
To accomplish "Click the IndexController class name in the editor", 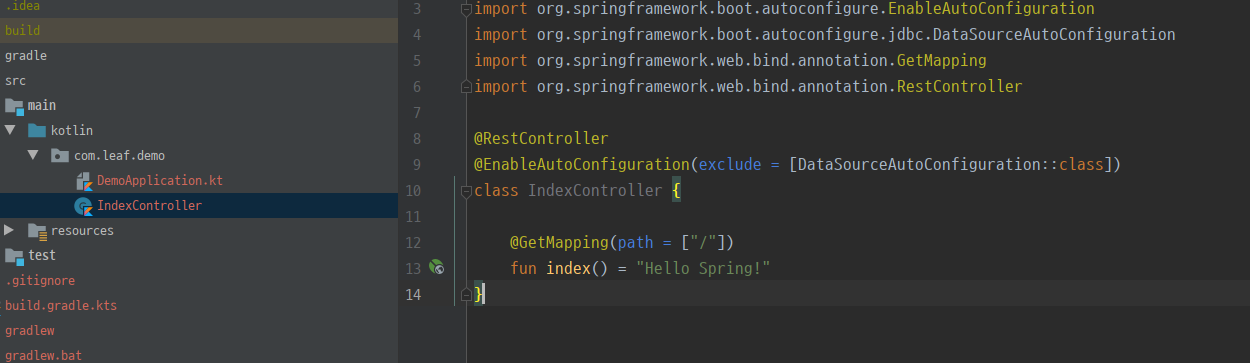I will pyautogui.click(x=595, y=191).
